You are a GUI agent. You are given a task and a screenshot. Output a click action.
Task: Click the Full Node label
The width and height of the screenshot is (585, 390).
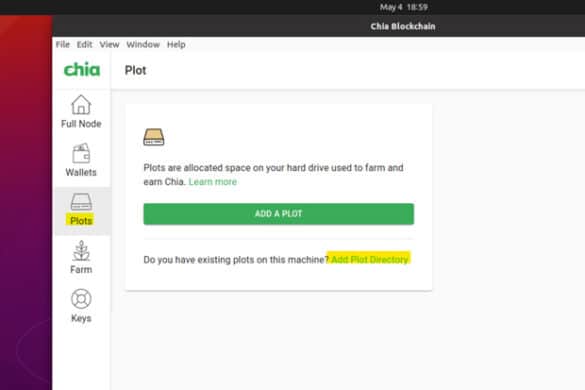[81, 124]
